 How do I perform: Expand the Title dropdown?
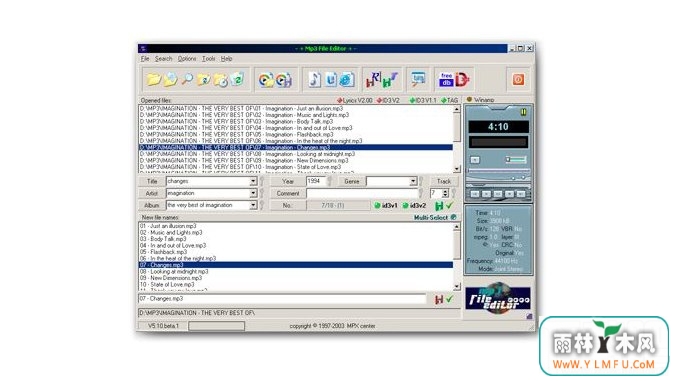point(253,181)
